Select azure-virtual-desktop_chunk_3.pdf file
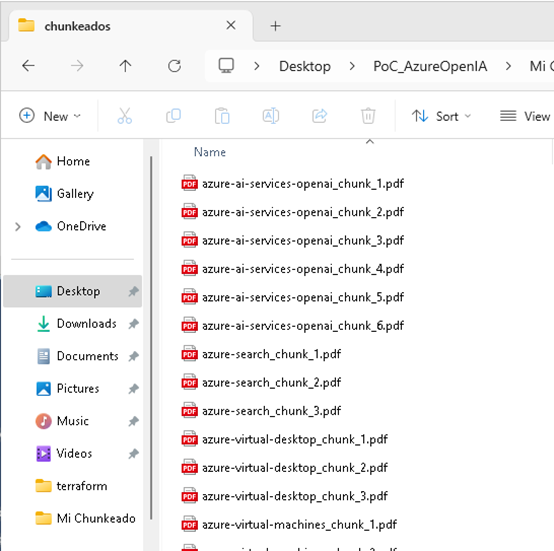 [x=284, y=496]
